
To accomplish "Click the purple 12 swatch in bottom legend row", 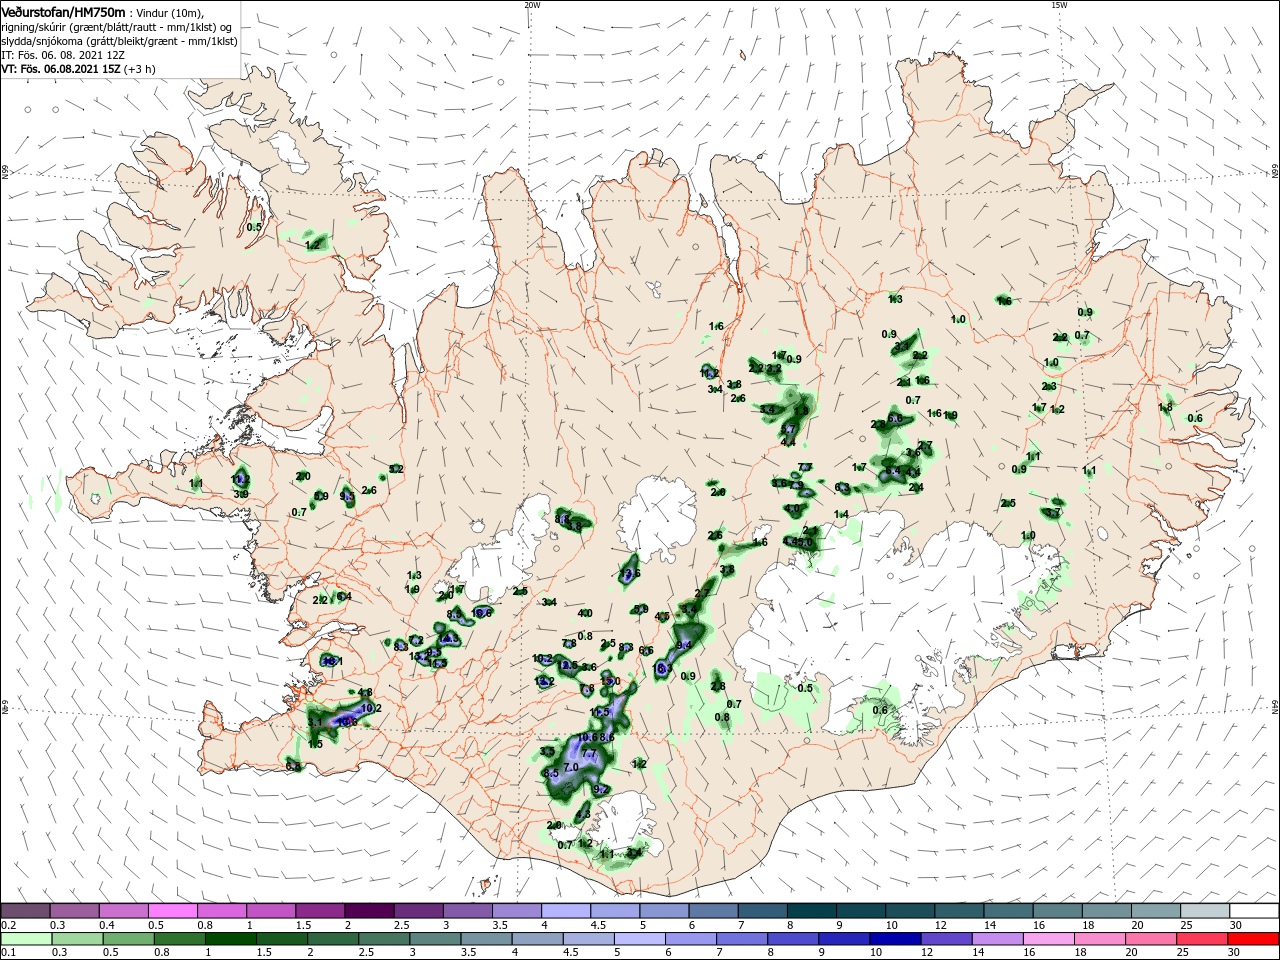I will click(947, 939).
